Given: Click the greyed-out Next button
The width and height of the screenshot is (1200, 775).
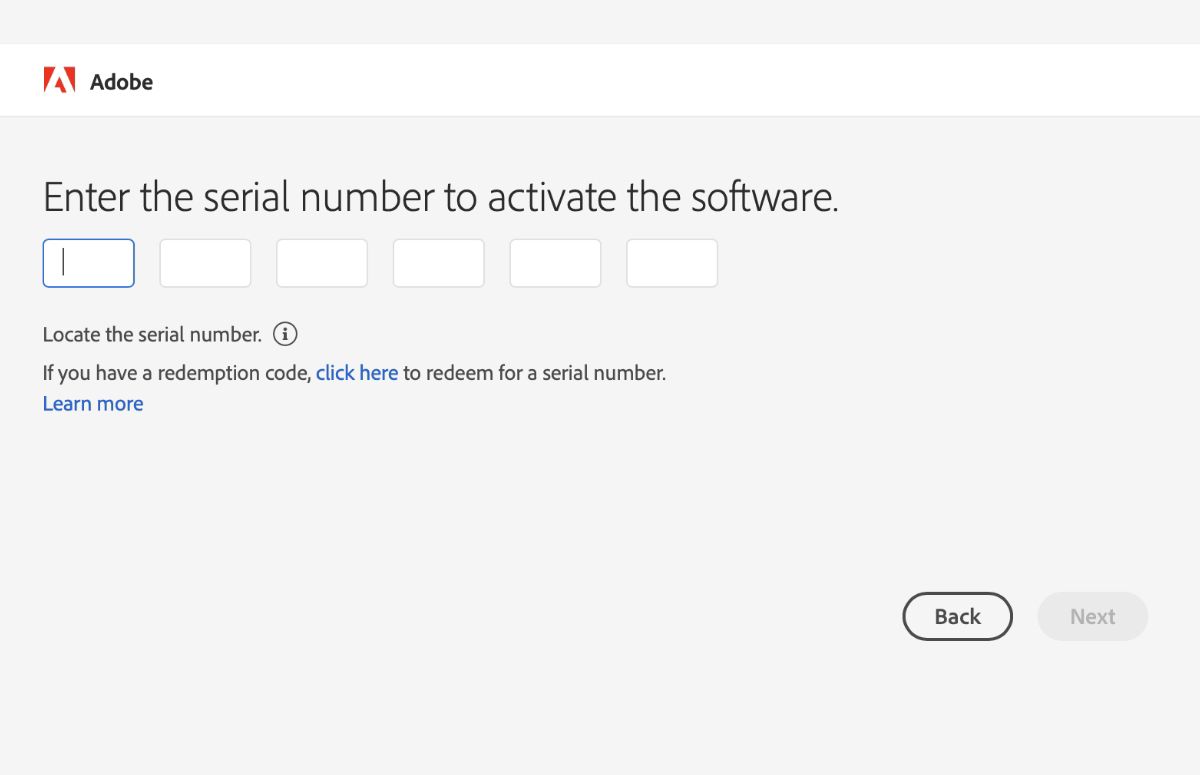Looking at the screenshot, I should click(x=1092, y=617).
